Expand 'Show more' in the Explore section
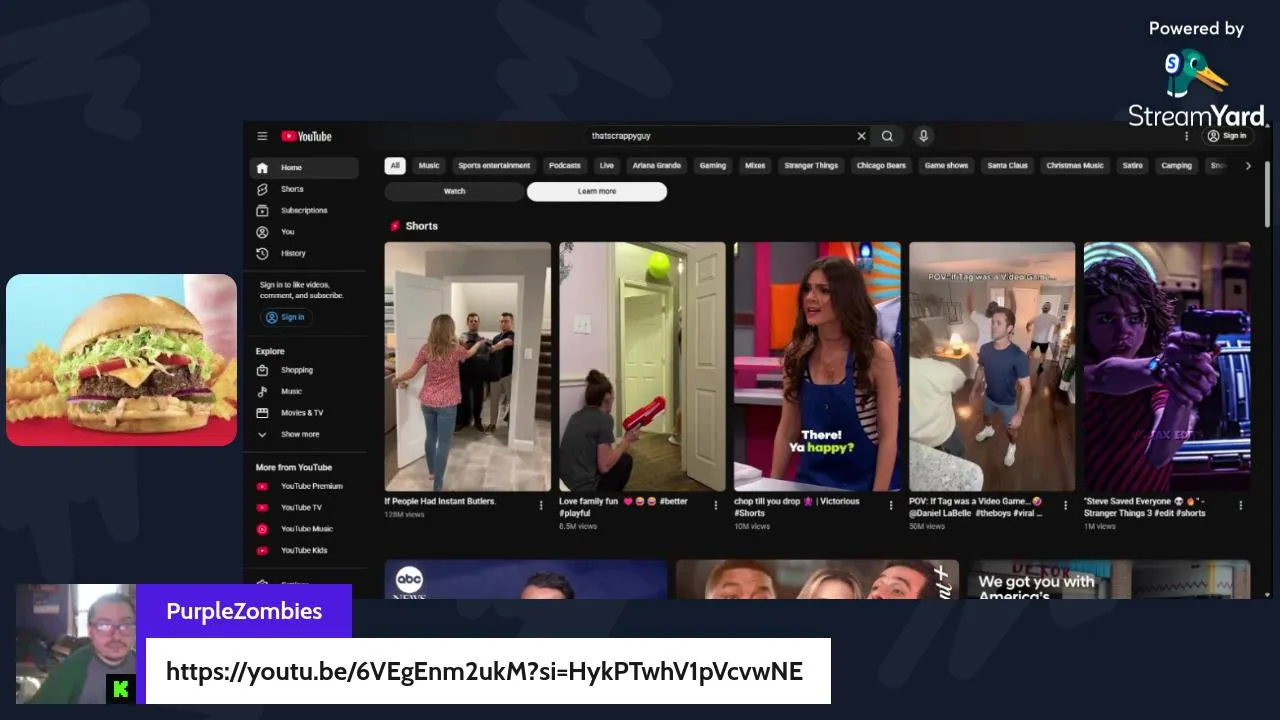1280x720 pixels. click(304, 434)
